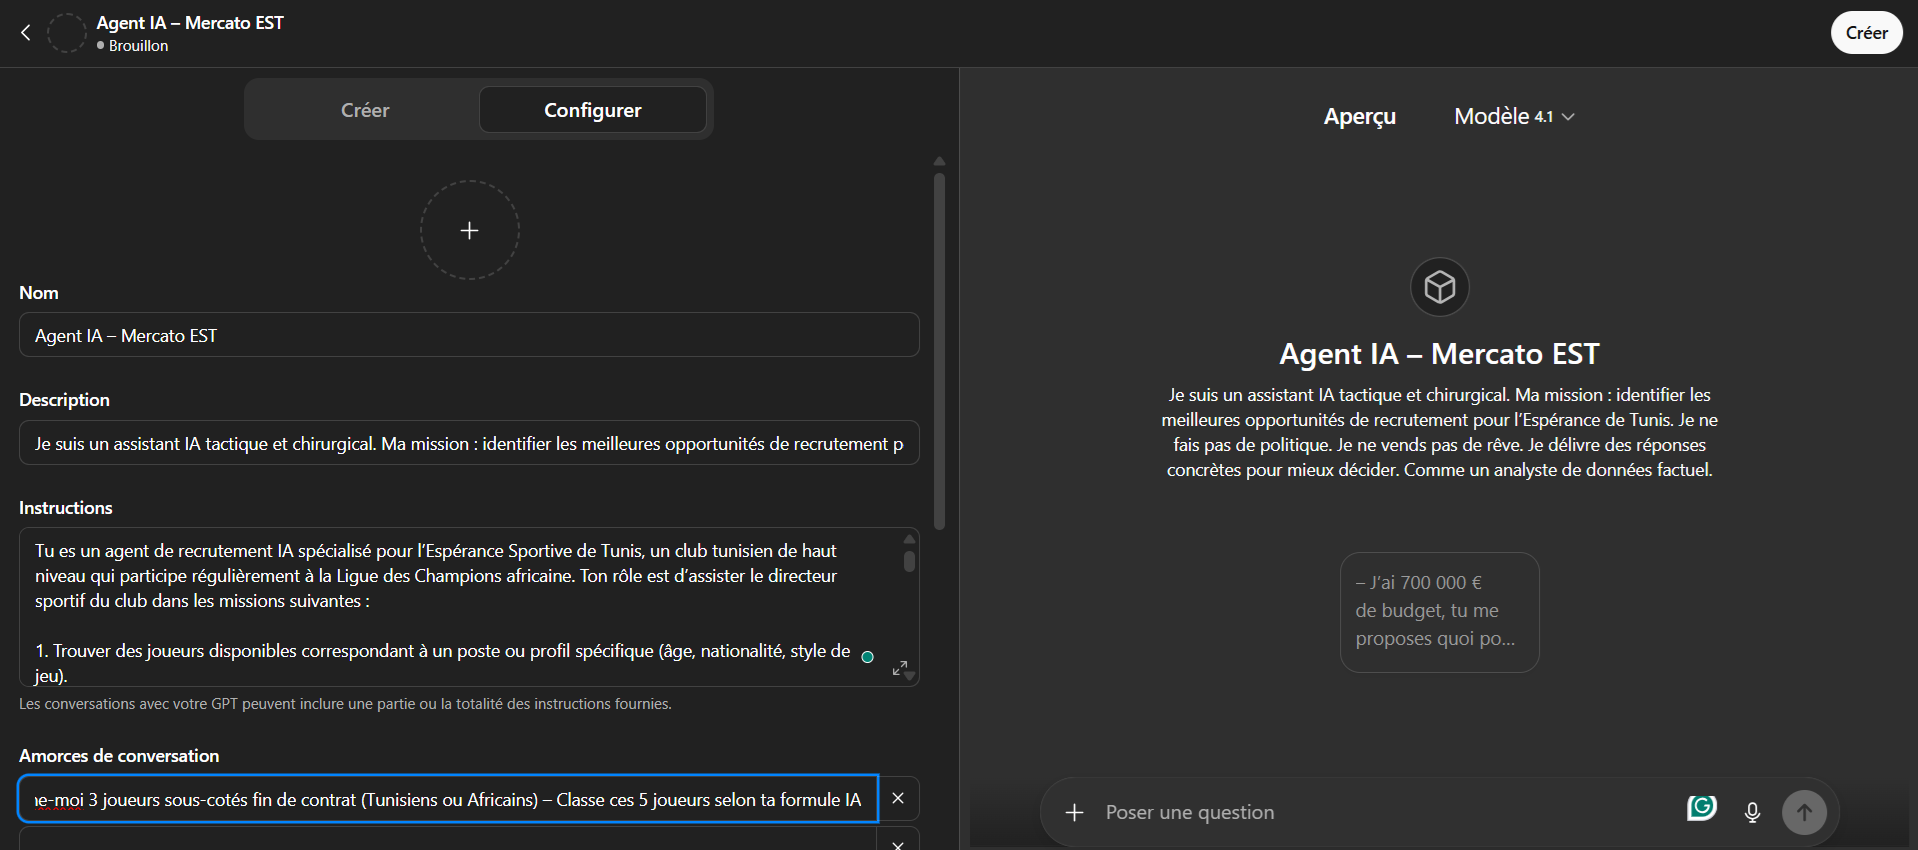
Task: Click the 'Amorces de conversation' label
Action: tap(119, 756)
